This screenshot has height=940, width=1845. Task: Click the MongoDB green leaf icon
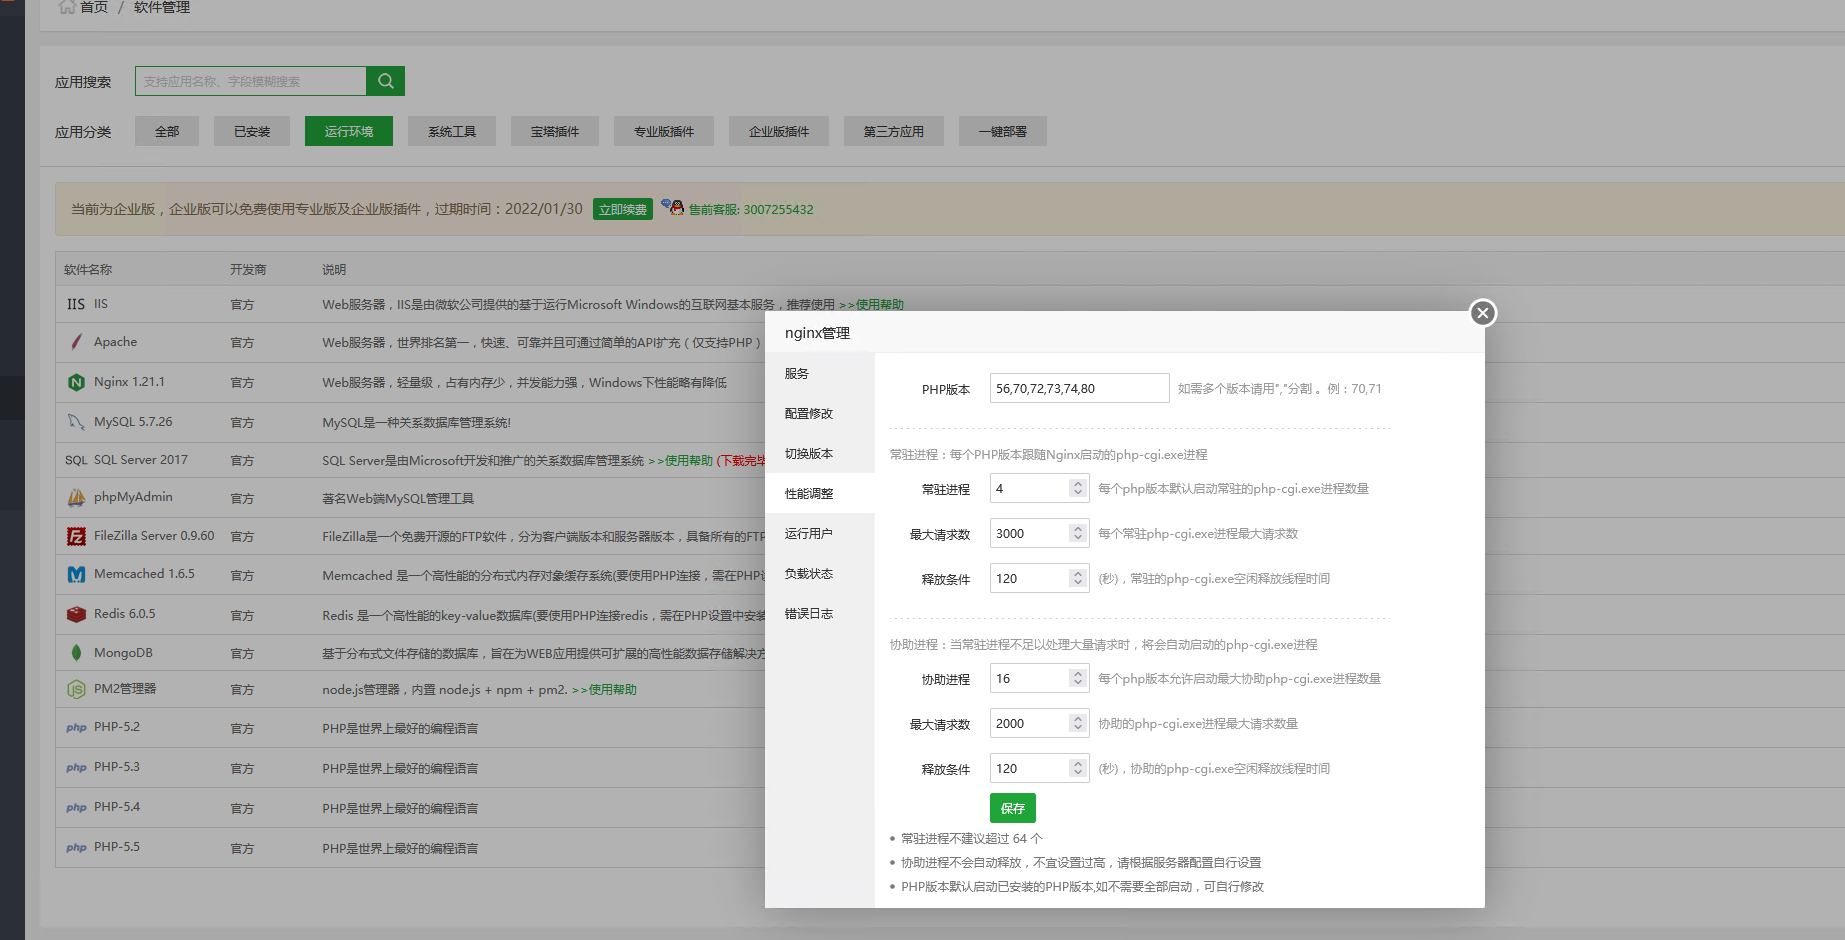(76, 653)
